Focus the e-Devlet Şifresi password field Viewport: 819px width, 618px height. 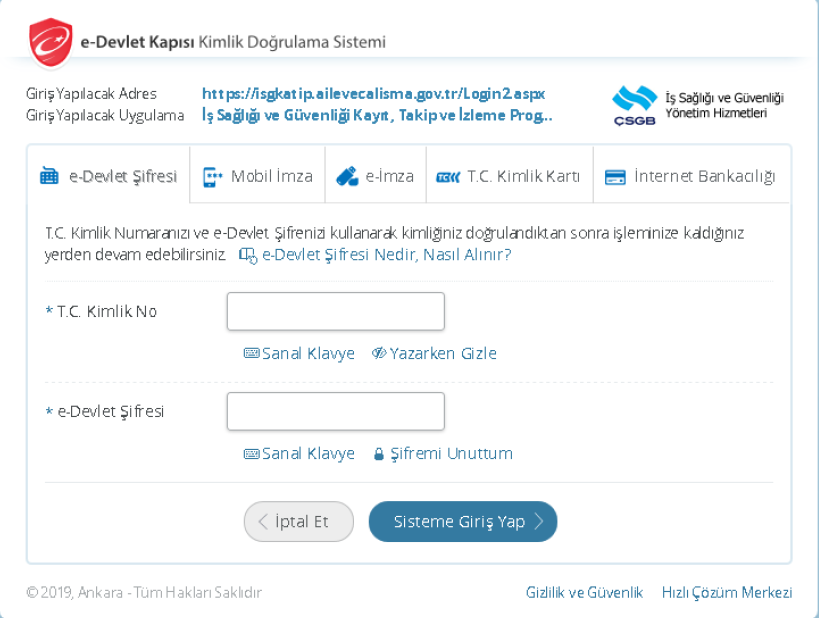pyautogui.click(x=336, y=412)
